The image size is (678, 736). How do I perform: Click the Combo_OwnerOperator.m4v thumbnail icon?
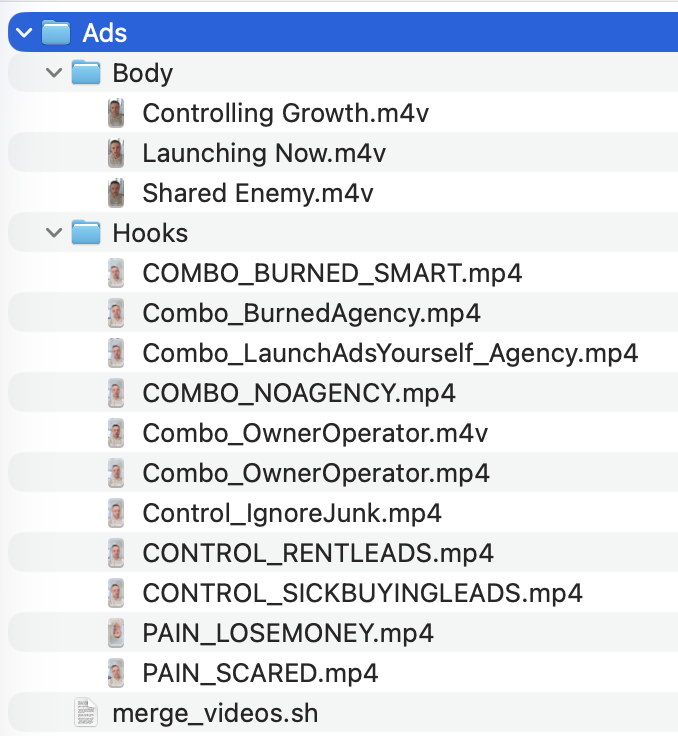[116, 433]
